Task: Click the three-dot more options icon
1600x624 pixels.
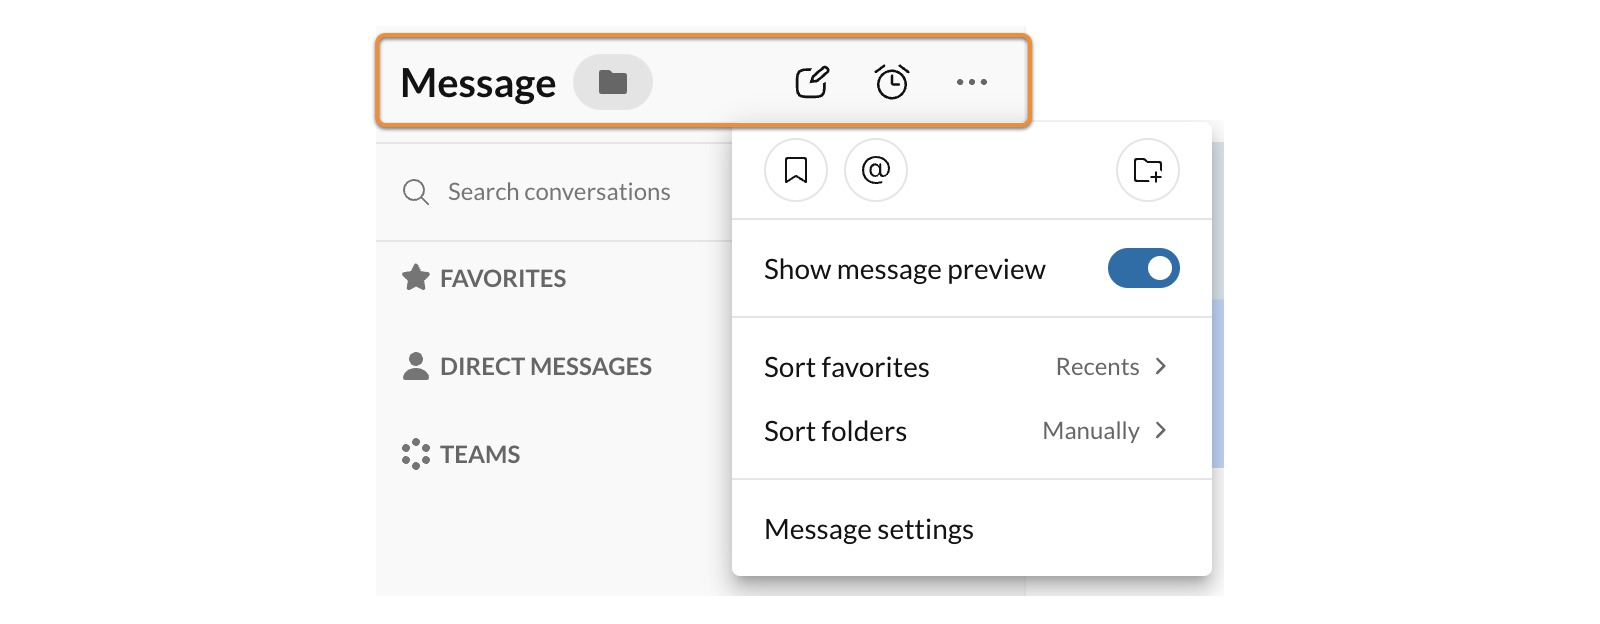Action: [x=971, y=82]
